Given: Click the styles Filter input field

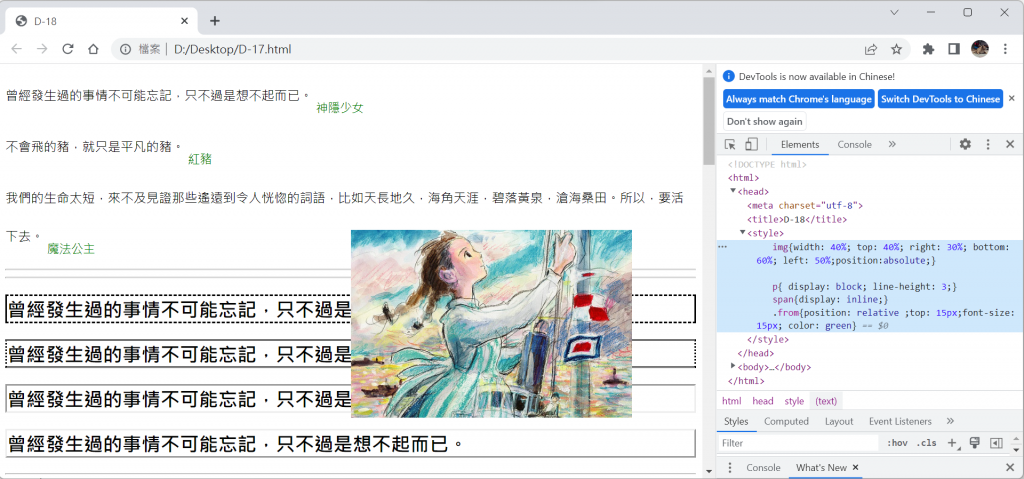Looking at the screenshot, I should (800, 443).
